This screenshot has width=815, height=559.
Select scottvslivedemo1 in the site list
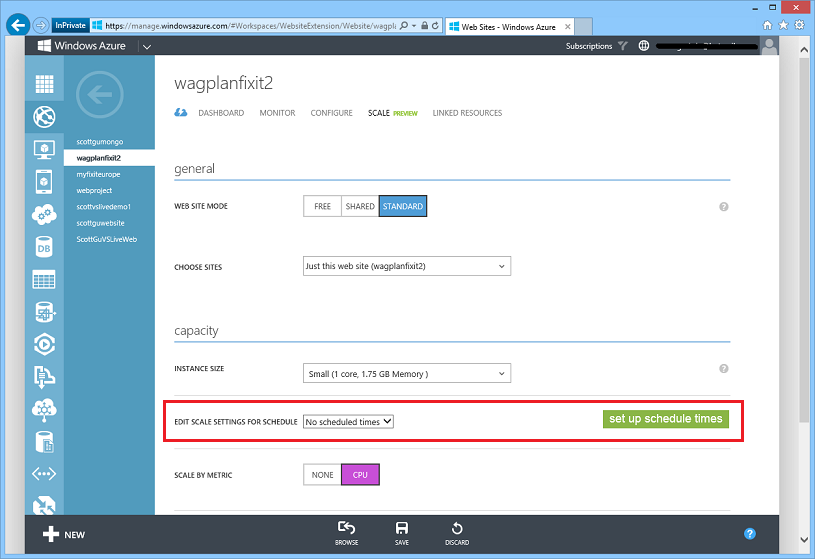coord(103,206)
